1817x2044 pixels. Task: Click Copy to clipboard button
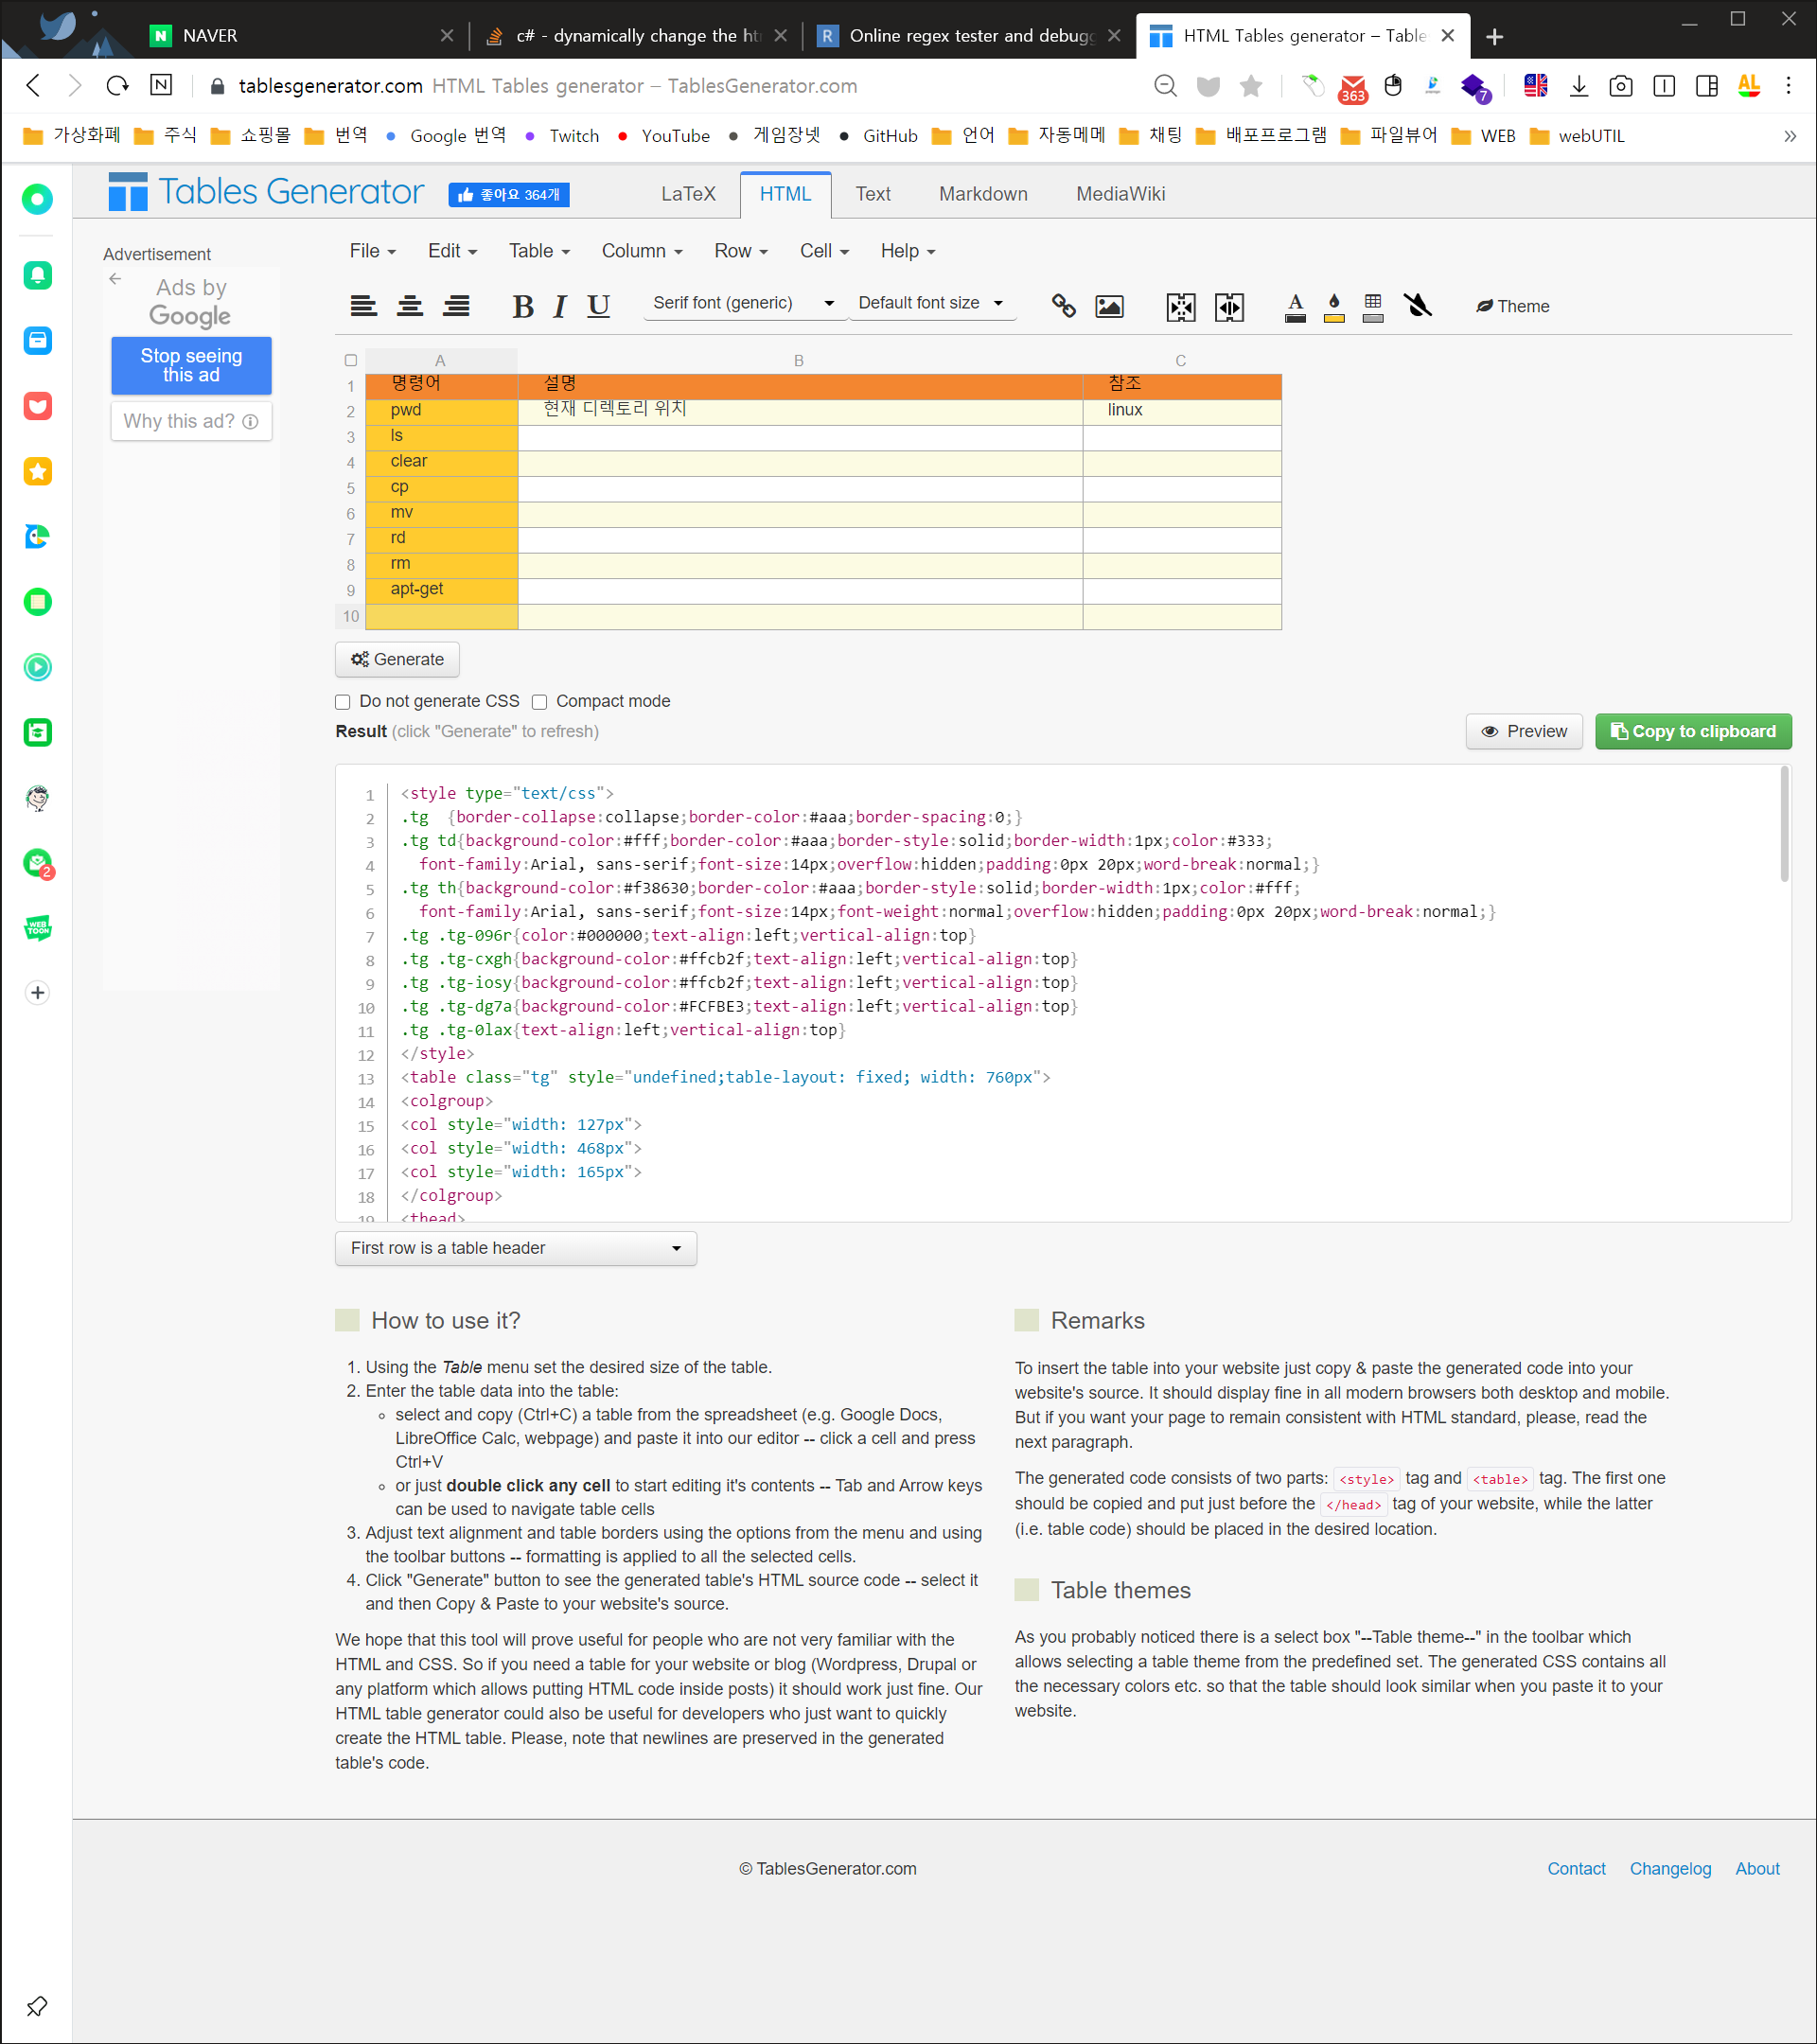click(x=1692, y=731)
